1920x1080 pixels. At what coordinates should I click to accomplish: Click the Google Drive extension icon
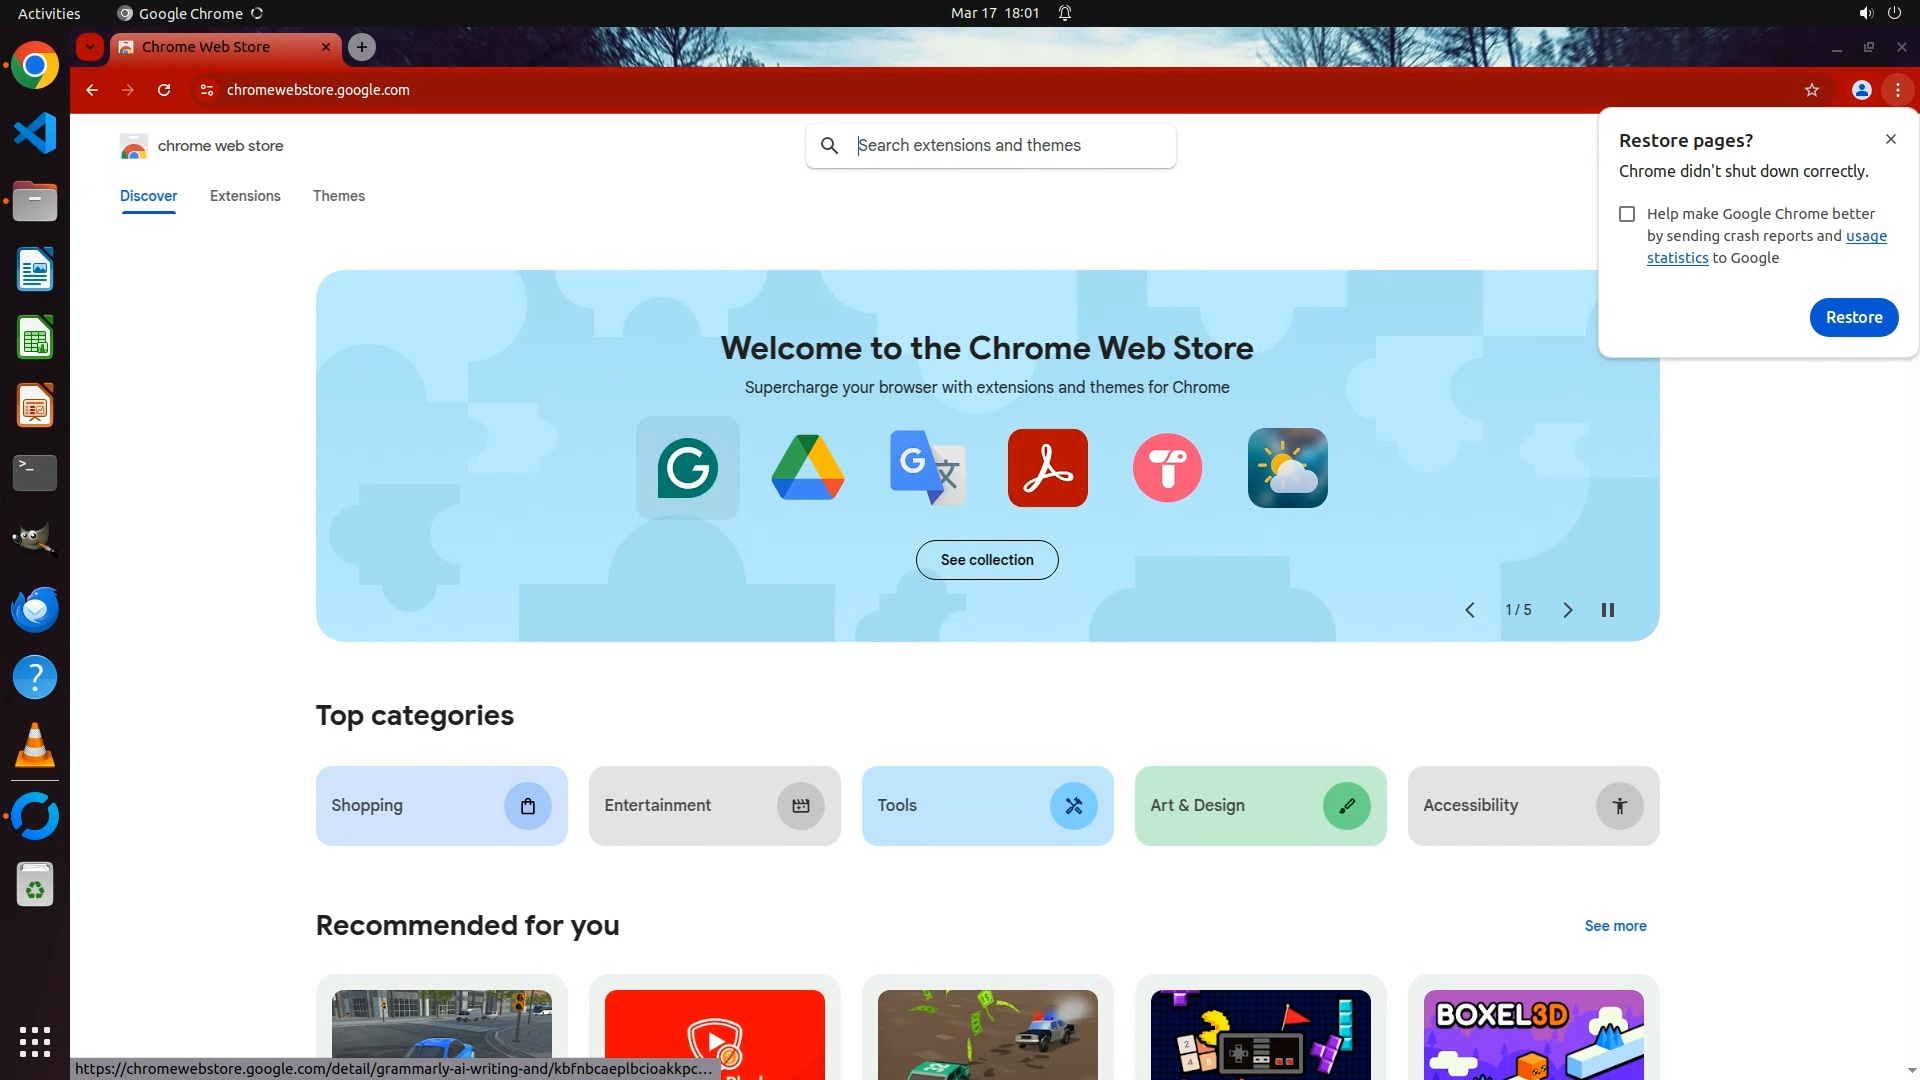[807, 468]
